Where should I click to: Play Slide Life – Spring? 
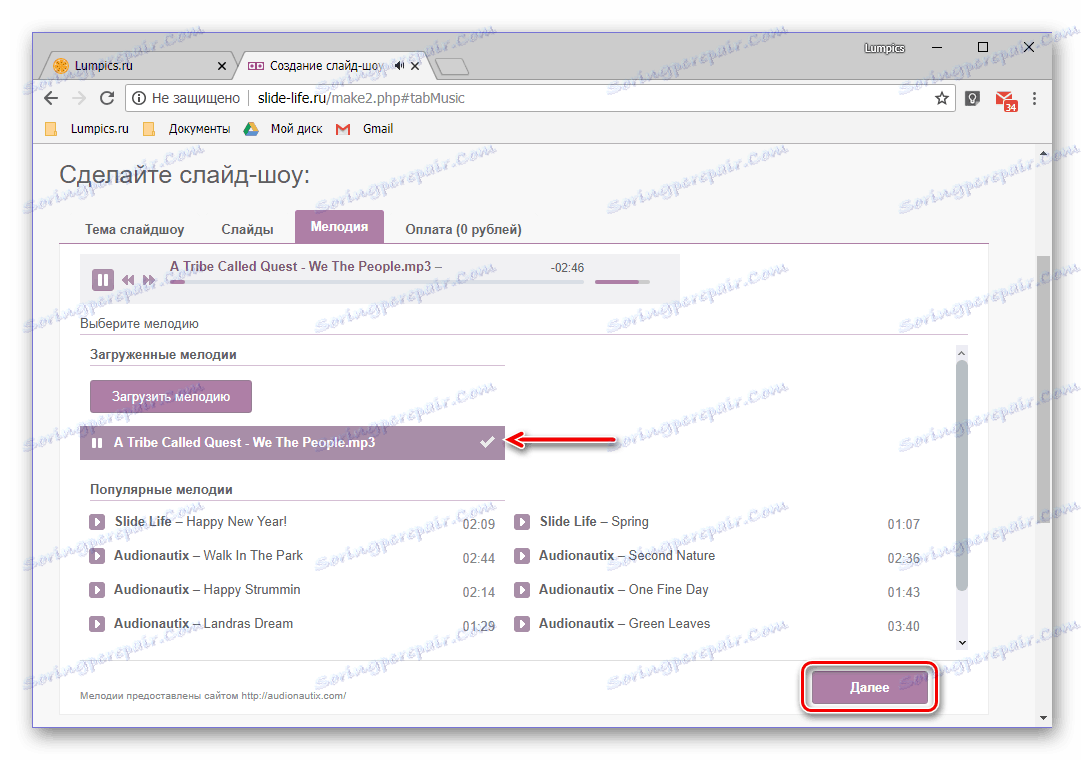click(x=522, y=522)
